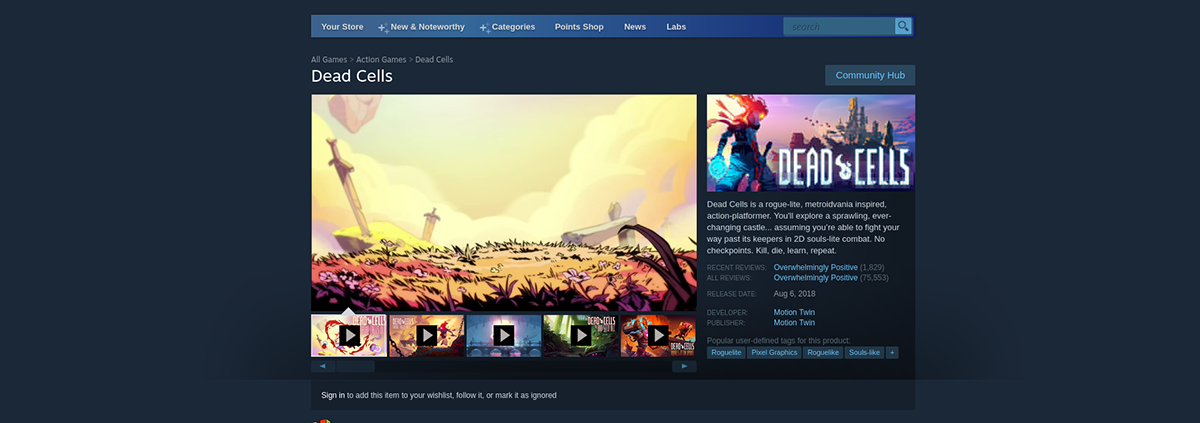This screenshot has width=1200, height=423.
Task: Click the store search input field
Action: tap(839, 26)
